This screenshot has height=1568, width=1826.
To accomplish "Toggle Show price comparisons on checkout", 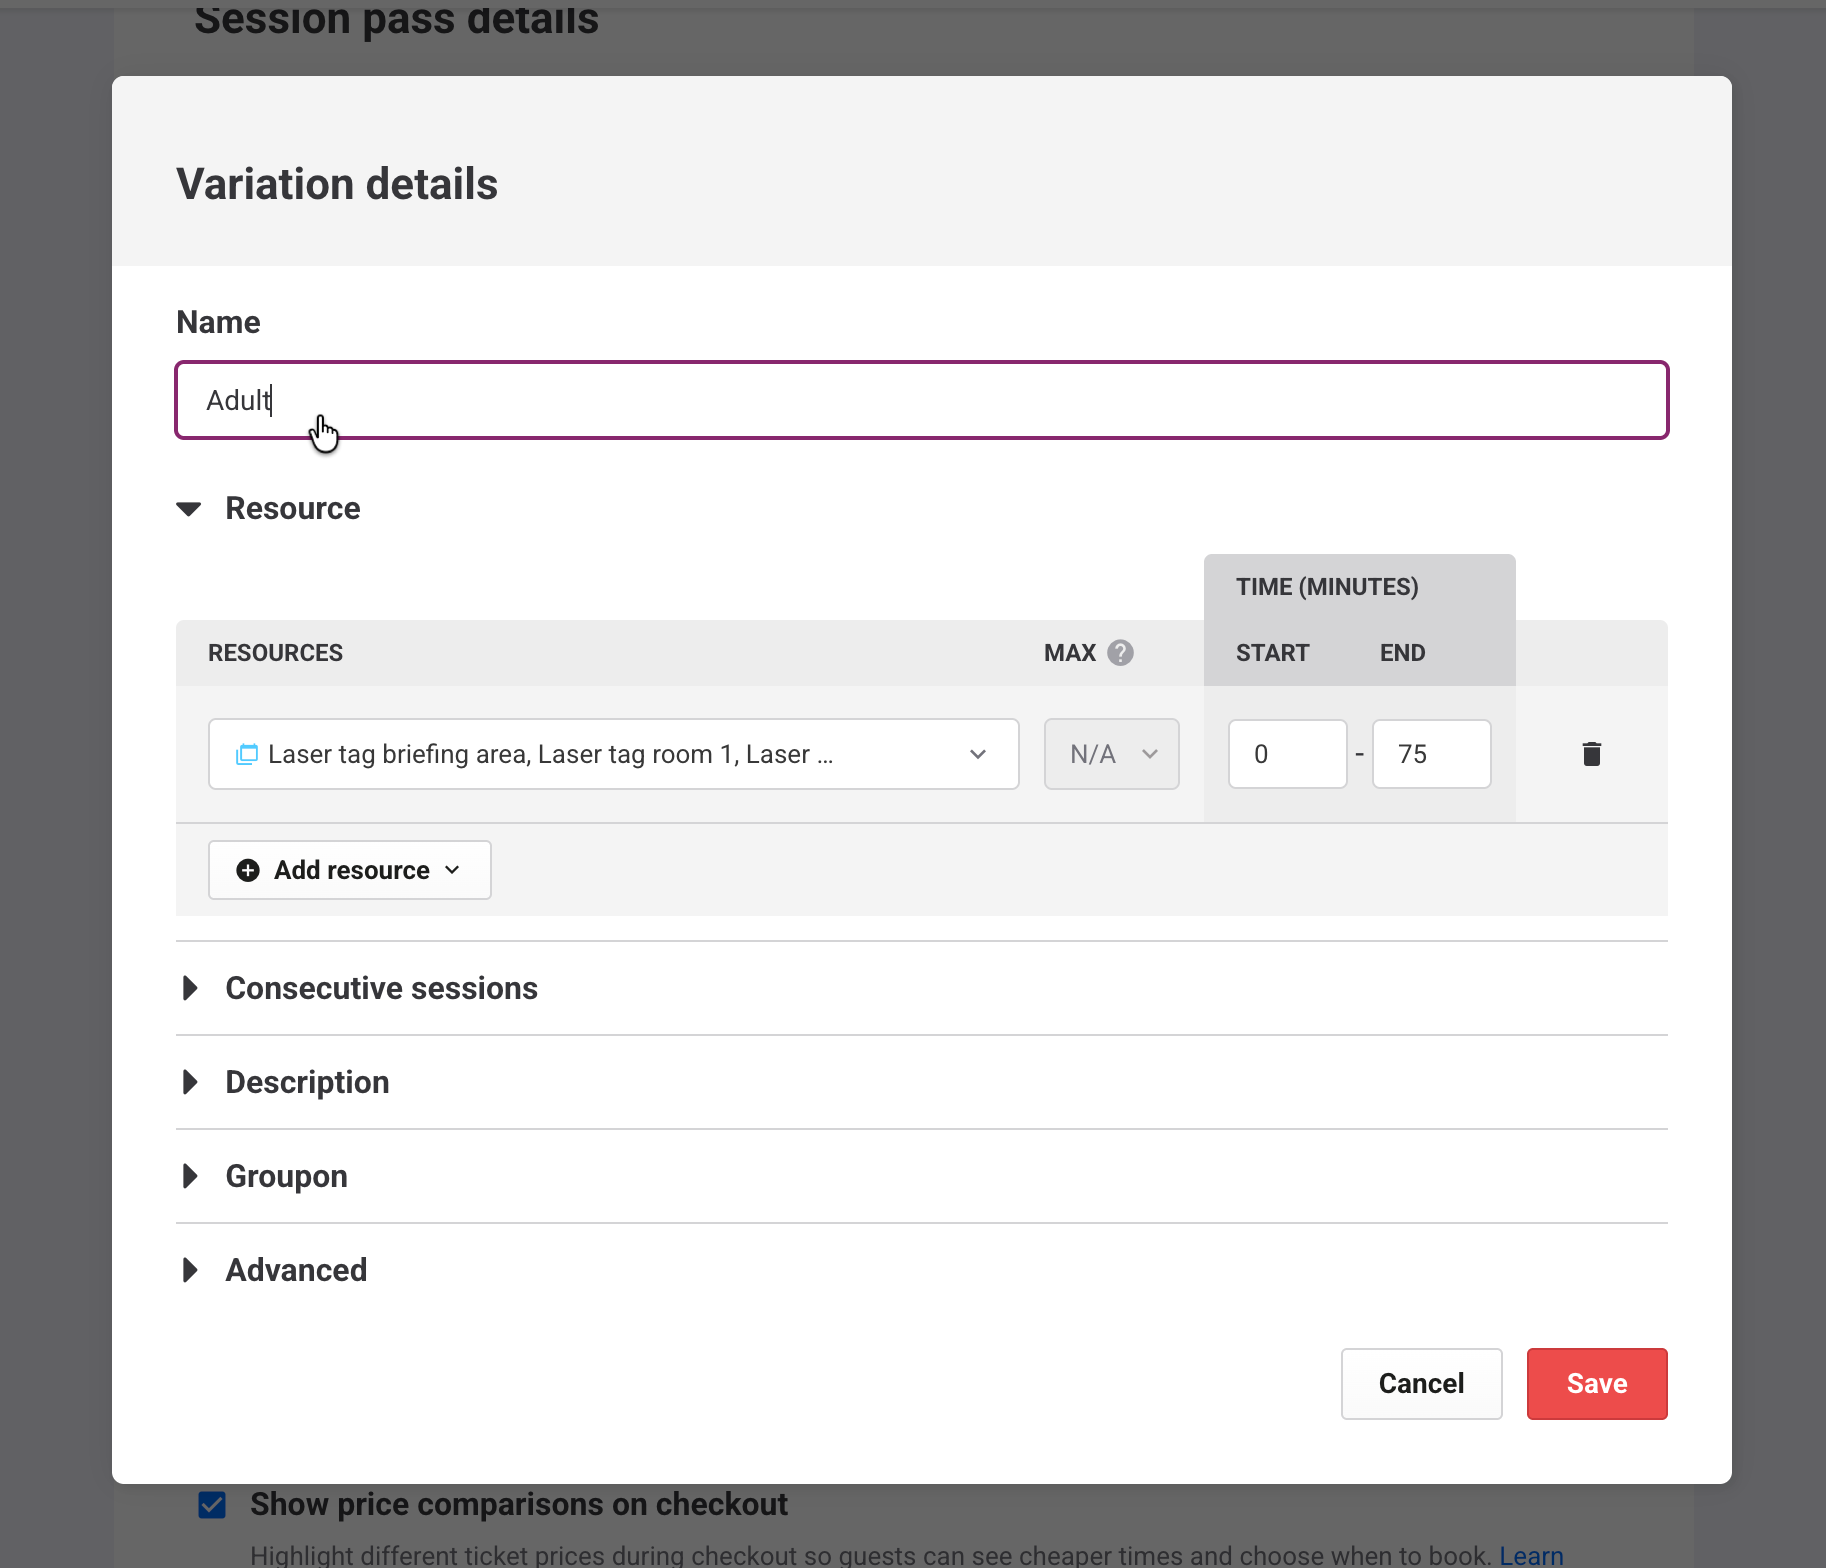I will pos(212,1505).
